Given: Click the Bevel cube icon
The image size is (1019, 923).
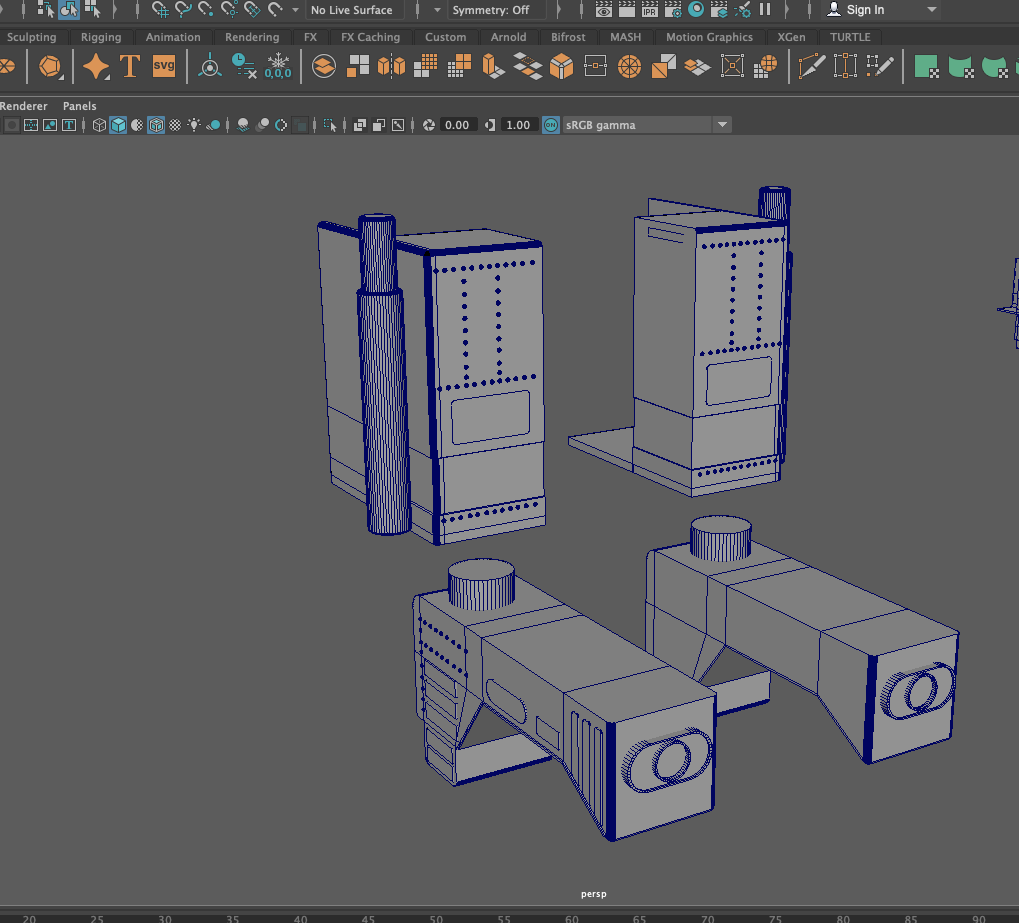Looking at the screenshot, I should tap(561, 66).
